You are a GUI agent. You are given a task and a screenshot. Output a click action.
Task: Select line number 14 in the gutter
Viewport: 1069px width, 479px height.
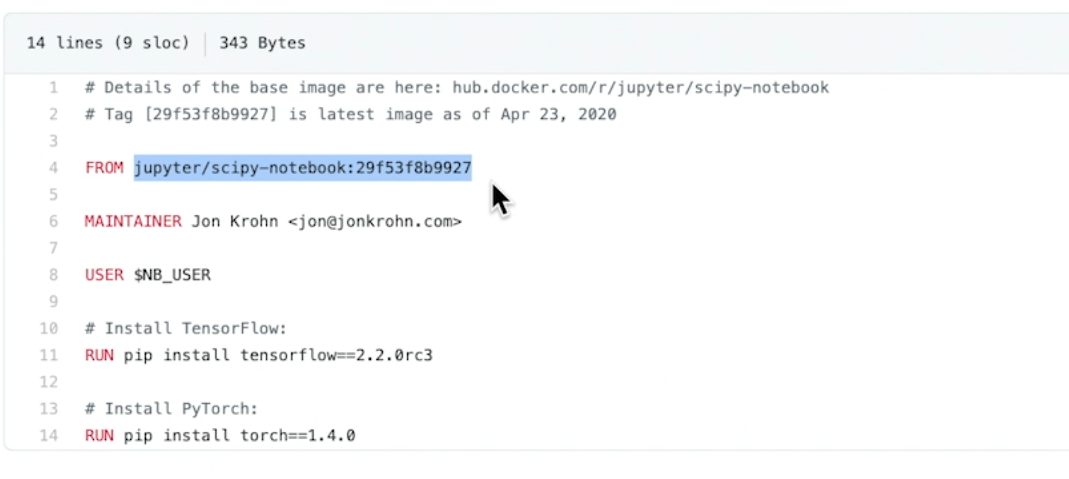(49, 436)
